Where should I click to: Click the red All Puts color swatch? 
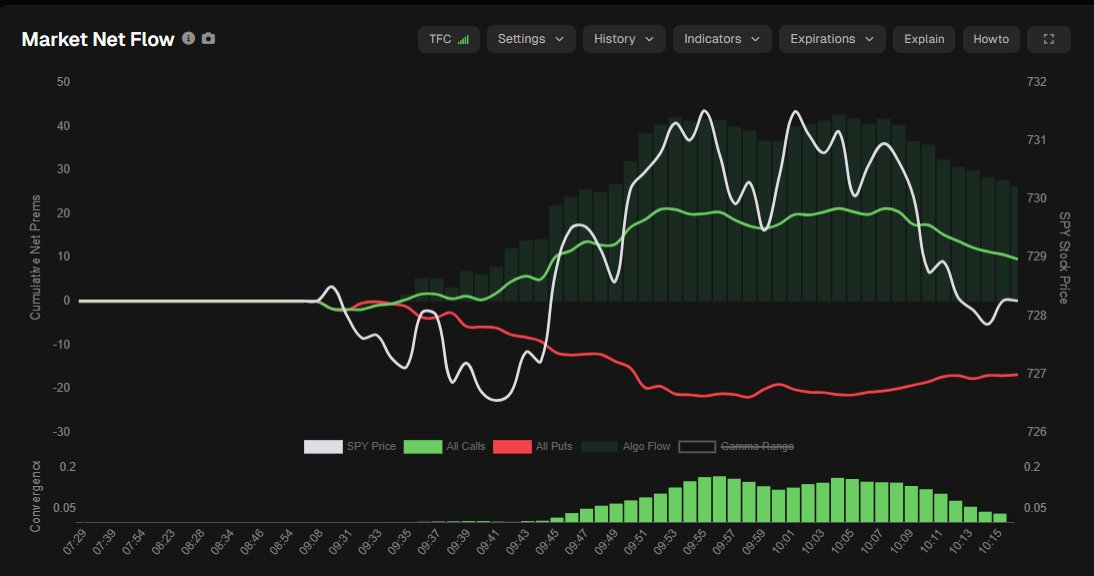(x=512, y=446)
